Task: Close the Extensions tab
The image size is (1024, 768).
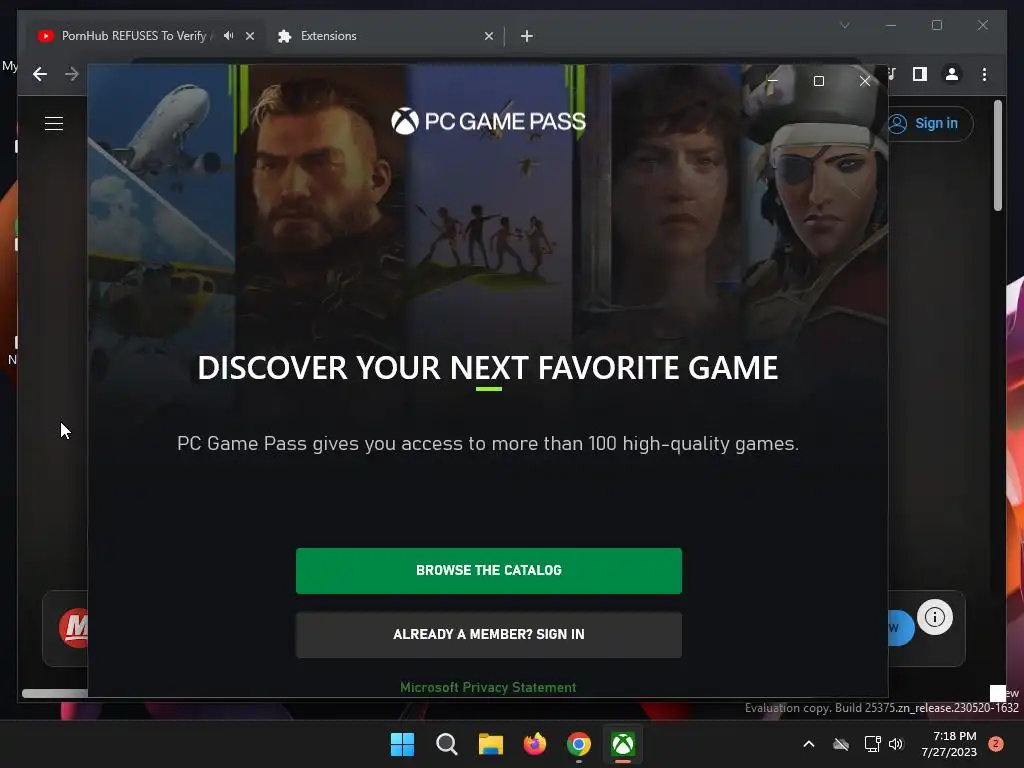Action: tap(488, 36)
